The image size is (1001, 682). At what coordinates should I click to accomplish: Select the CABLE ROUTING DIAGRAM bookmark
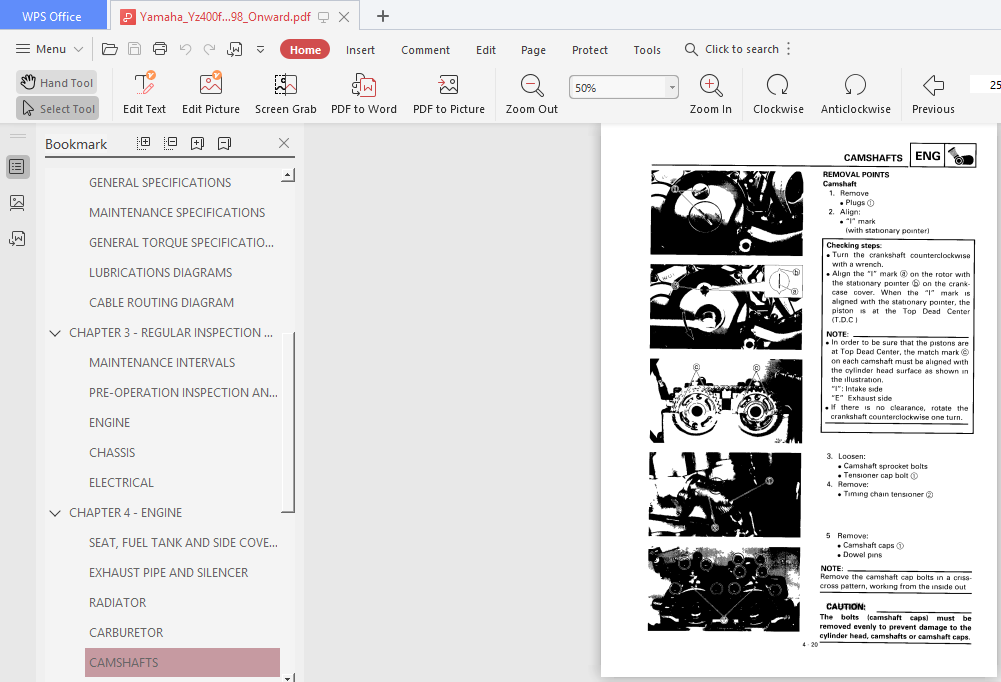click(x=161, y=303)
